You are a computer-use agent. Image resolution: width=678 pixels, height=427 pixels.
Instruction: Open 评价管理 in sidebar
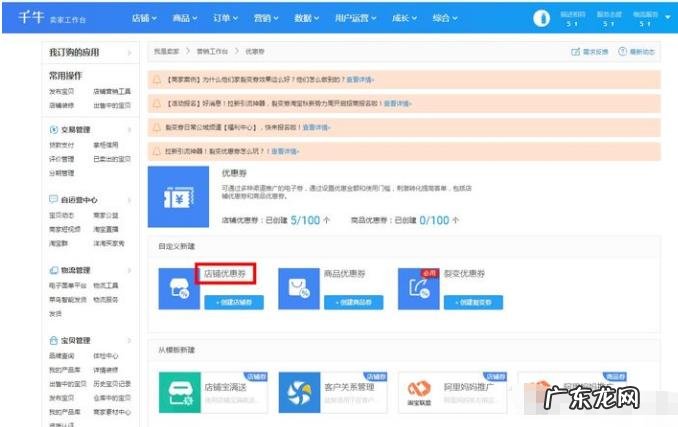tap(61, 159)
